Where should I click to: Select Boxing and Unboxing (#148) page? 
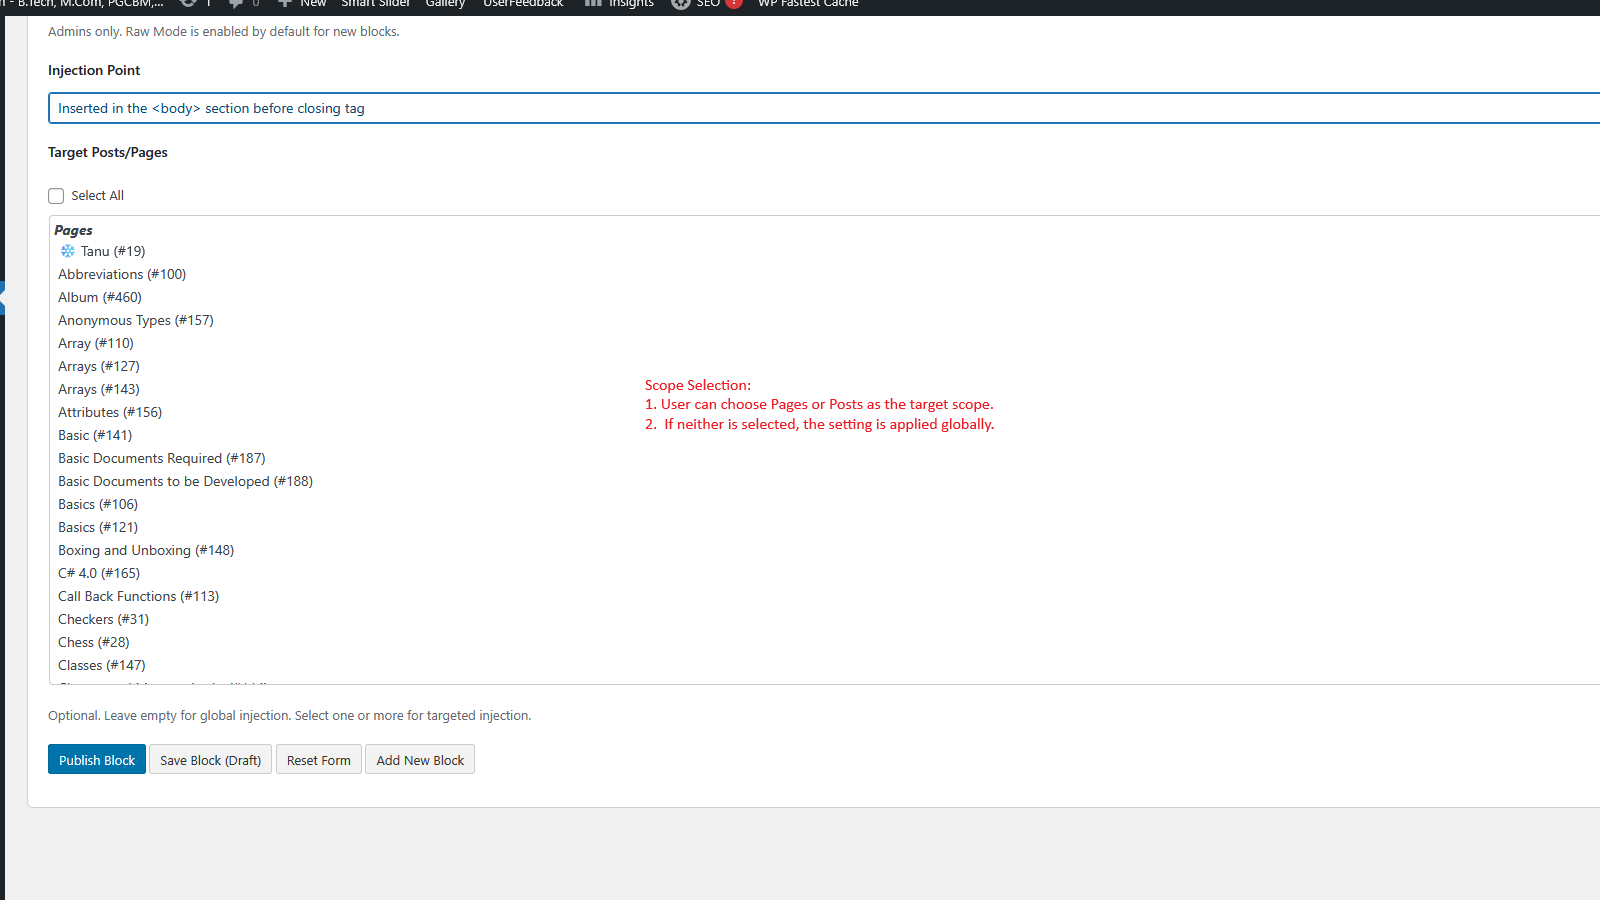click(146, 550)
